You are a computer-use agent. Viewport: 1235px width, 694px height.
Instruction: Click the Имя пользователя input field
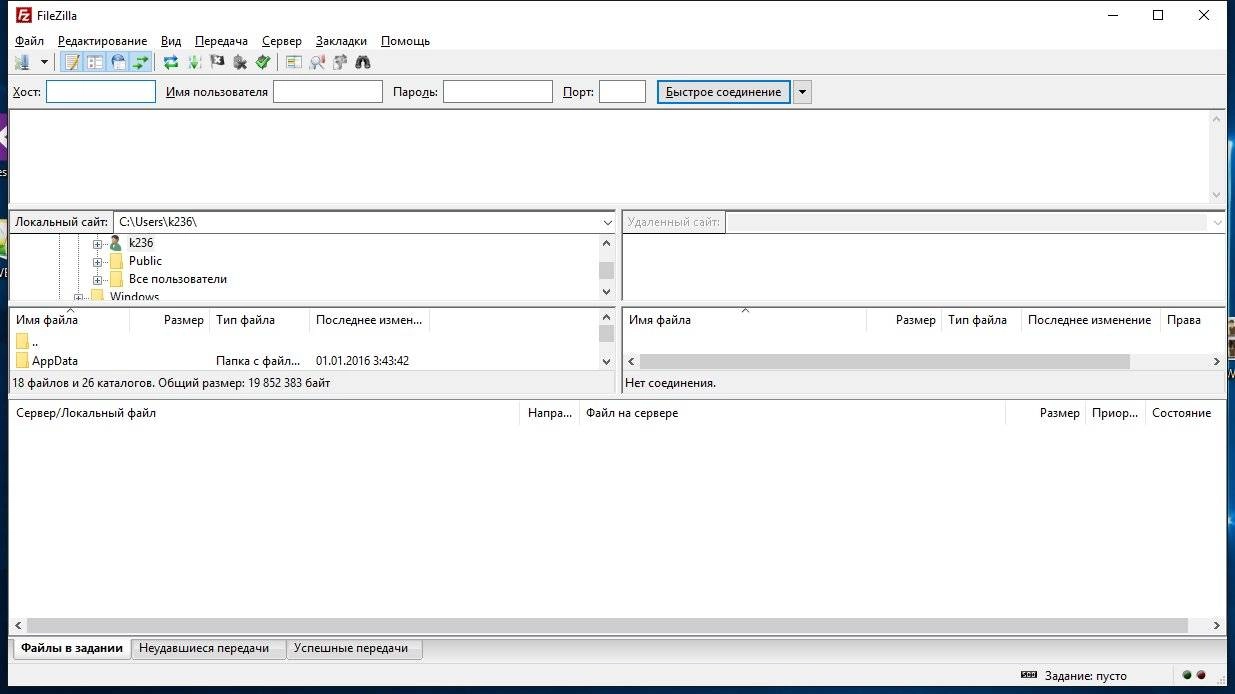pos(328,92)
